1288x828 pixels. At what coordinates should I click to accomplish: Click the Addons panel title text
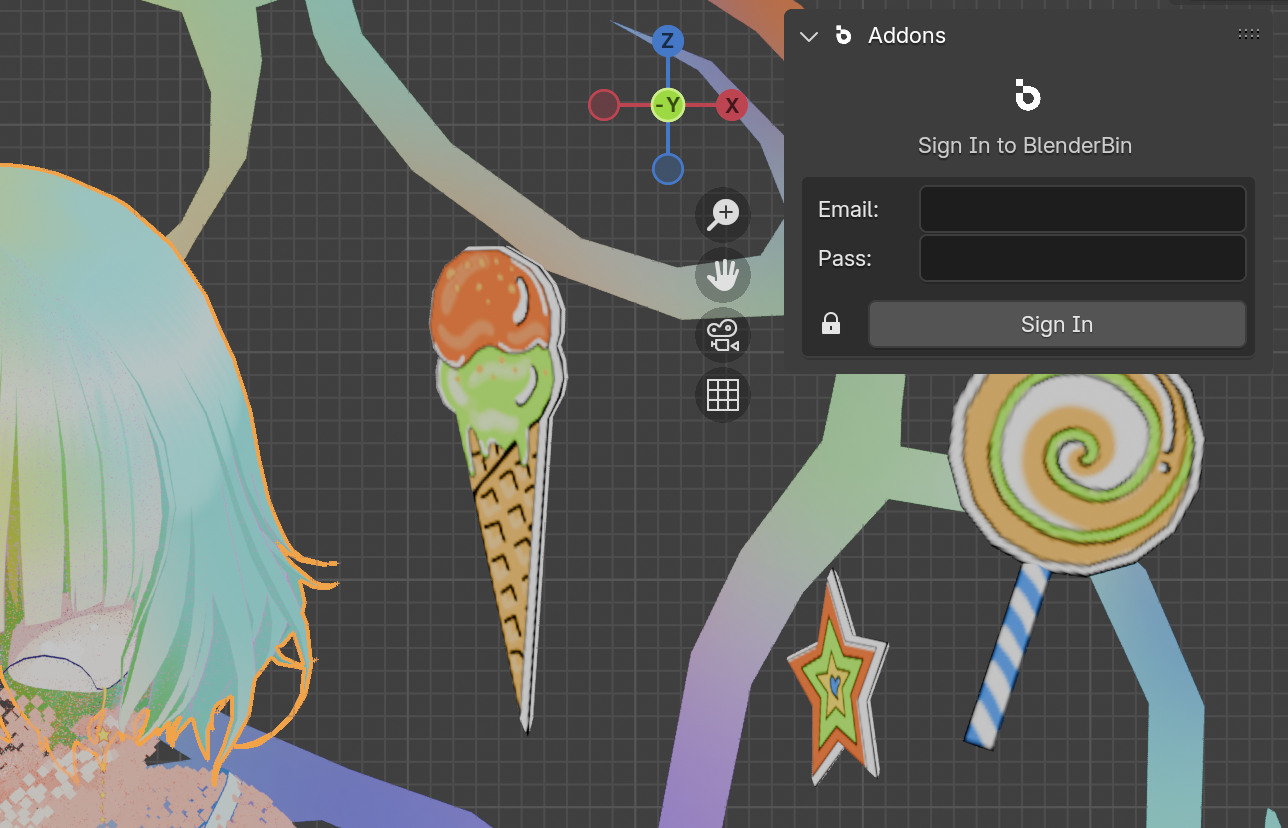point(906,36)
